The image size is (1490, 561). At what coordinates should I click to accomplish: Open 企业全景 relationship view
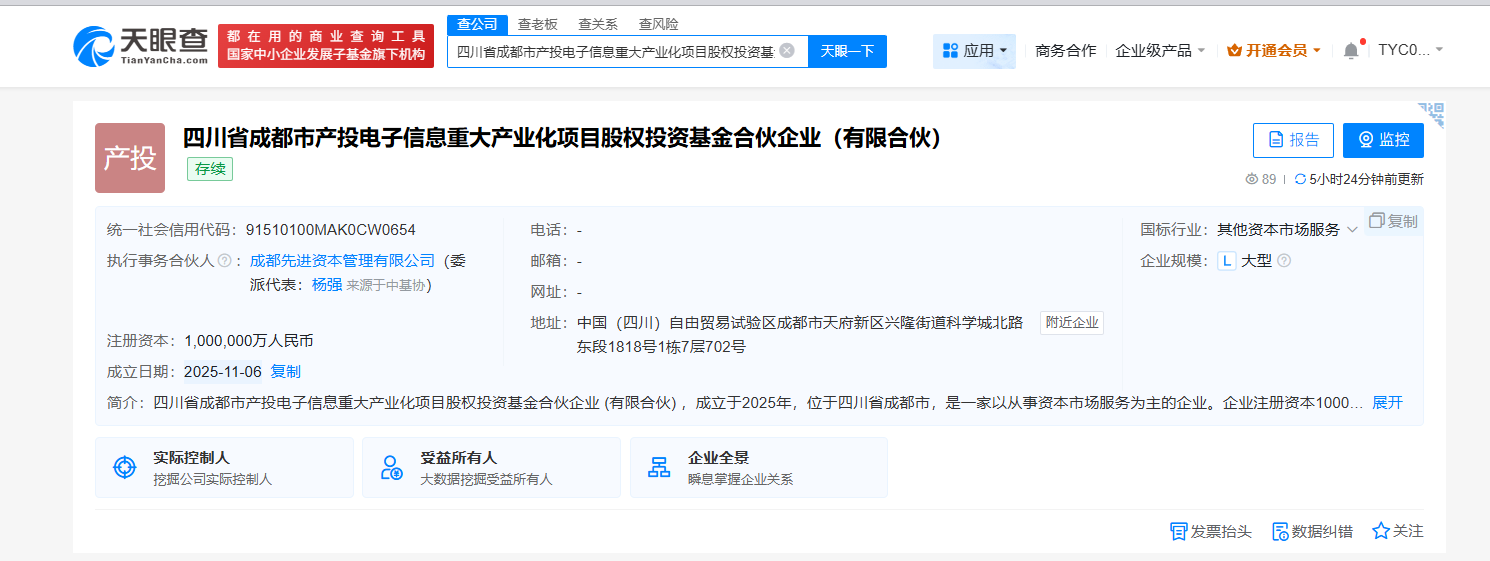(x=758, y=467)
